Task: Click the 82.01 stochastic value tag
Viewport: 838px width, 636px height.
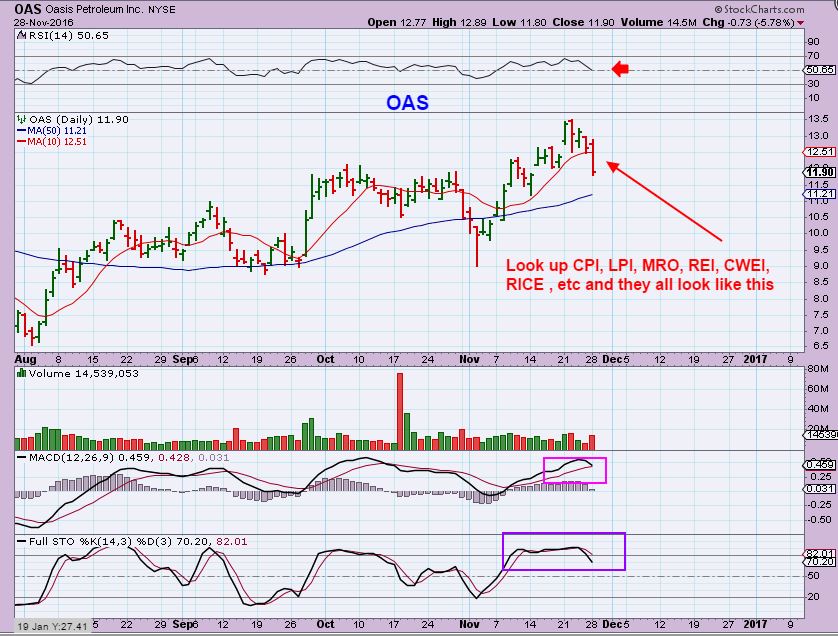Action: [x=820, y=553]
